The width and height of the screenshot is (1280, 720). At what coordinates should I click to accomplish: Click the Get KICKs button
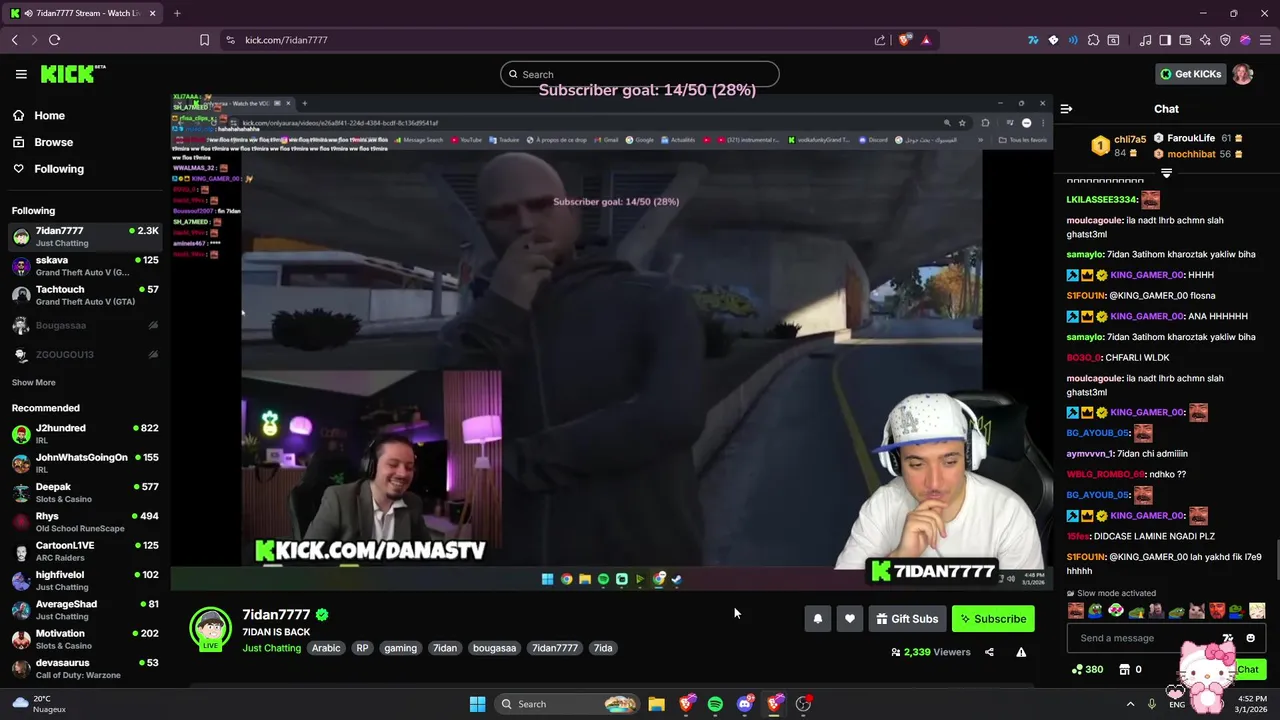pos(1190,74)
